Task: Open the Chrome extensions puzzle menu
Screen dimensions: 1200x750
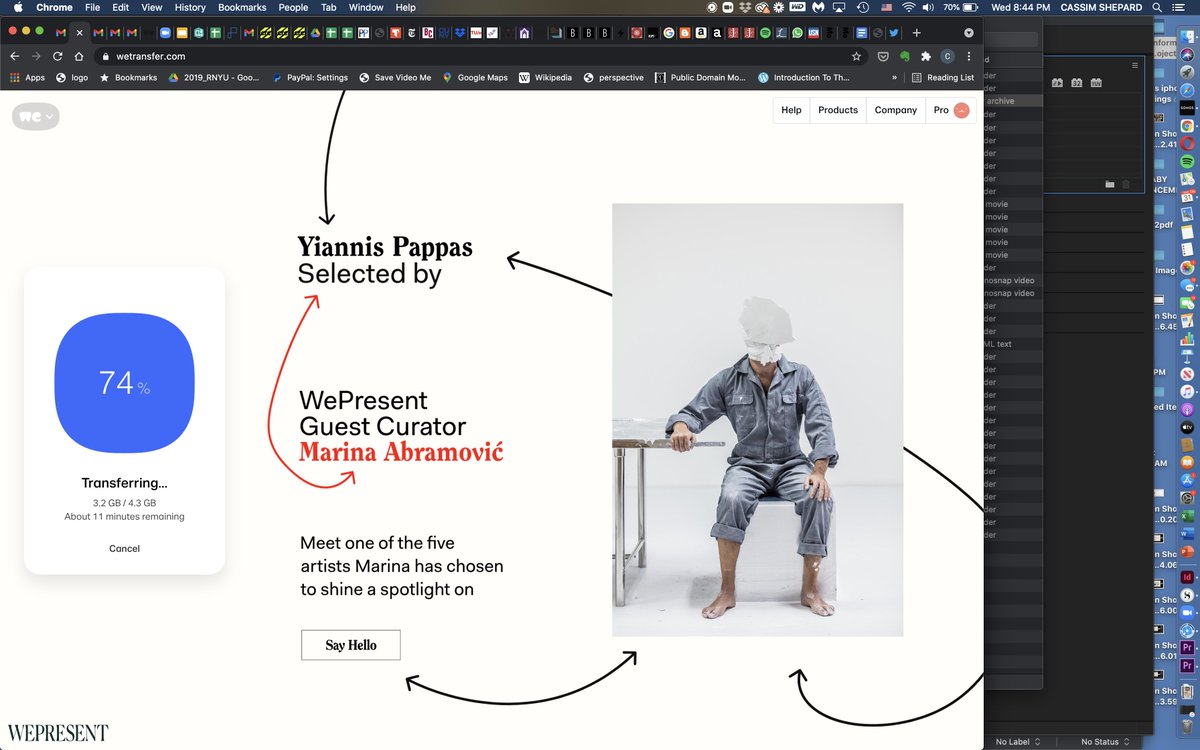Action: [x=926, y=57]
